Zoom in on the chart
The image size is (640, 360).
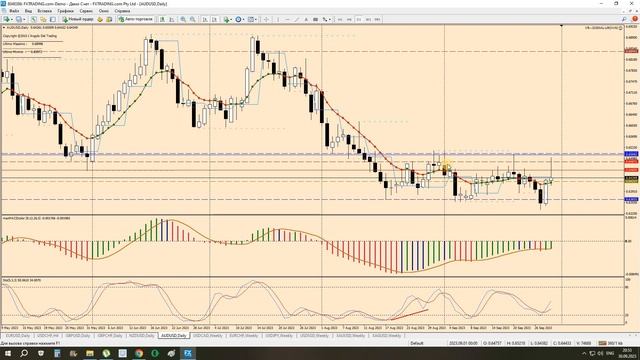pos(183,19)
